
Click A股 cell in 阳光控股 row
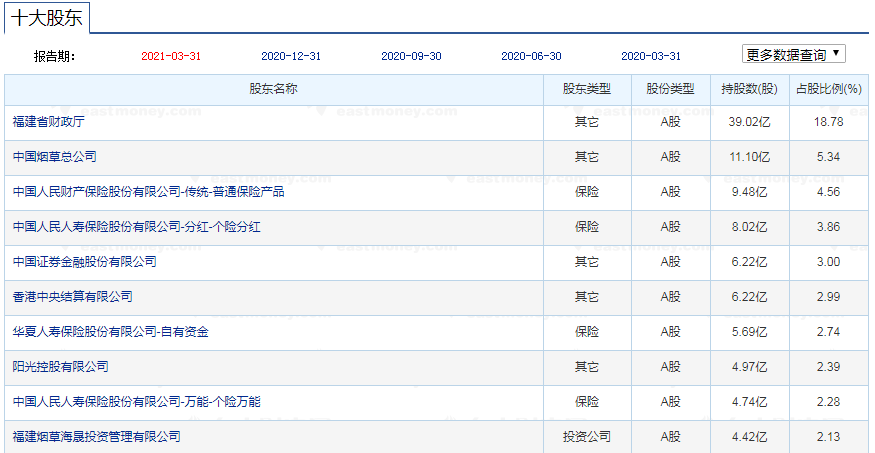[671, 367]
